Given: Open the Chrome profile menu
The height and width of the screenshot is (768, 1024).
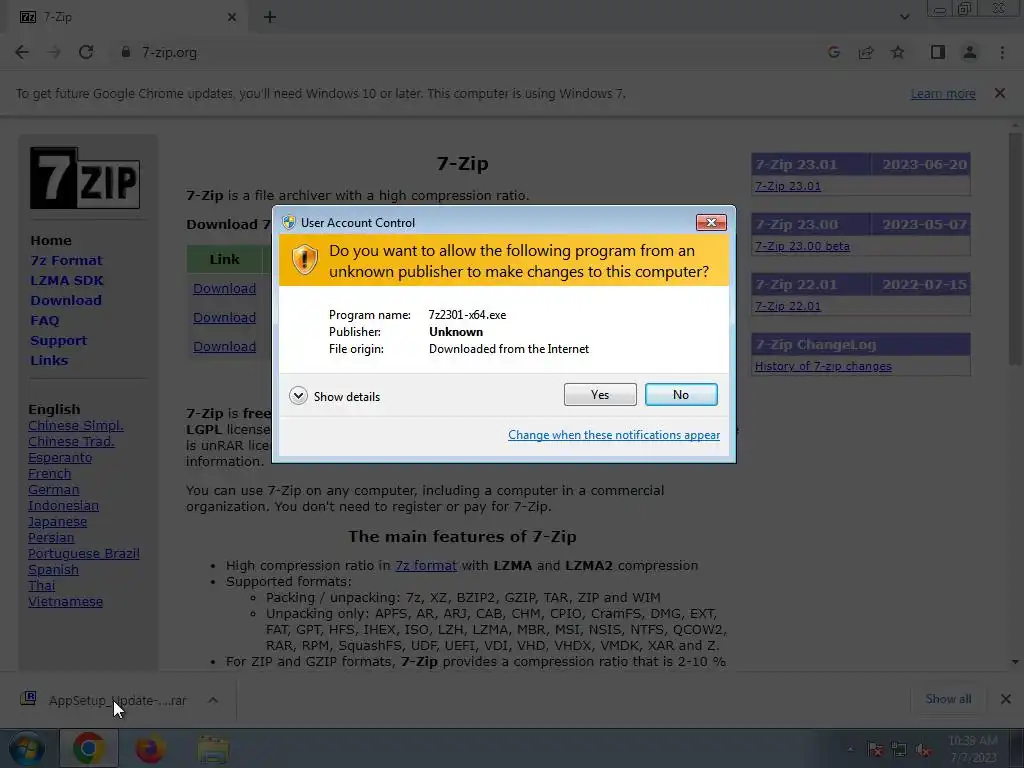Looking at the screenshot, I should coord(970,52).
